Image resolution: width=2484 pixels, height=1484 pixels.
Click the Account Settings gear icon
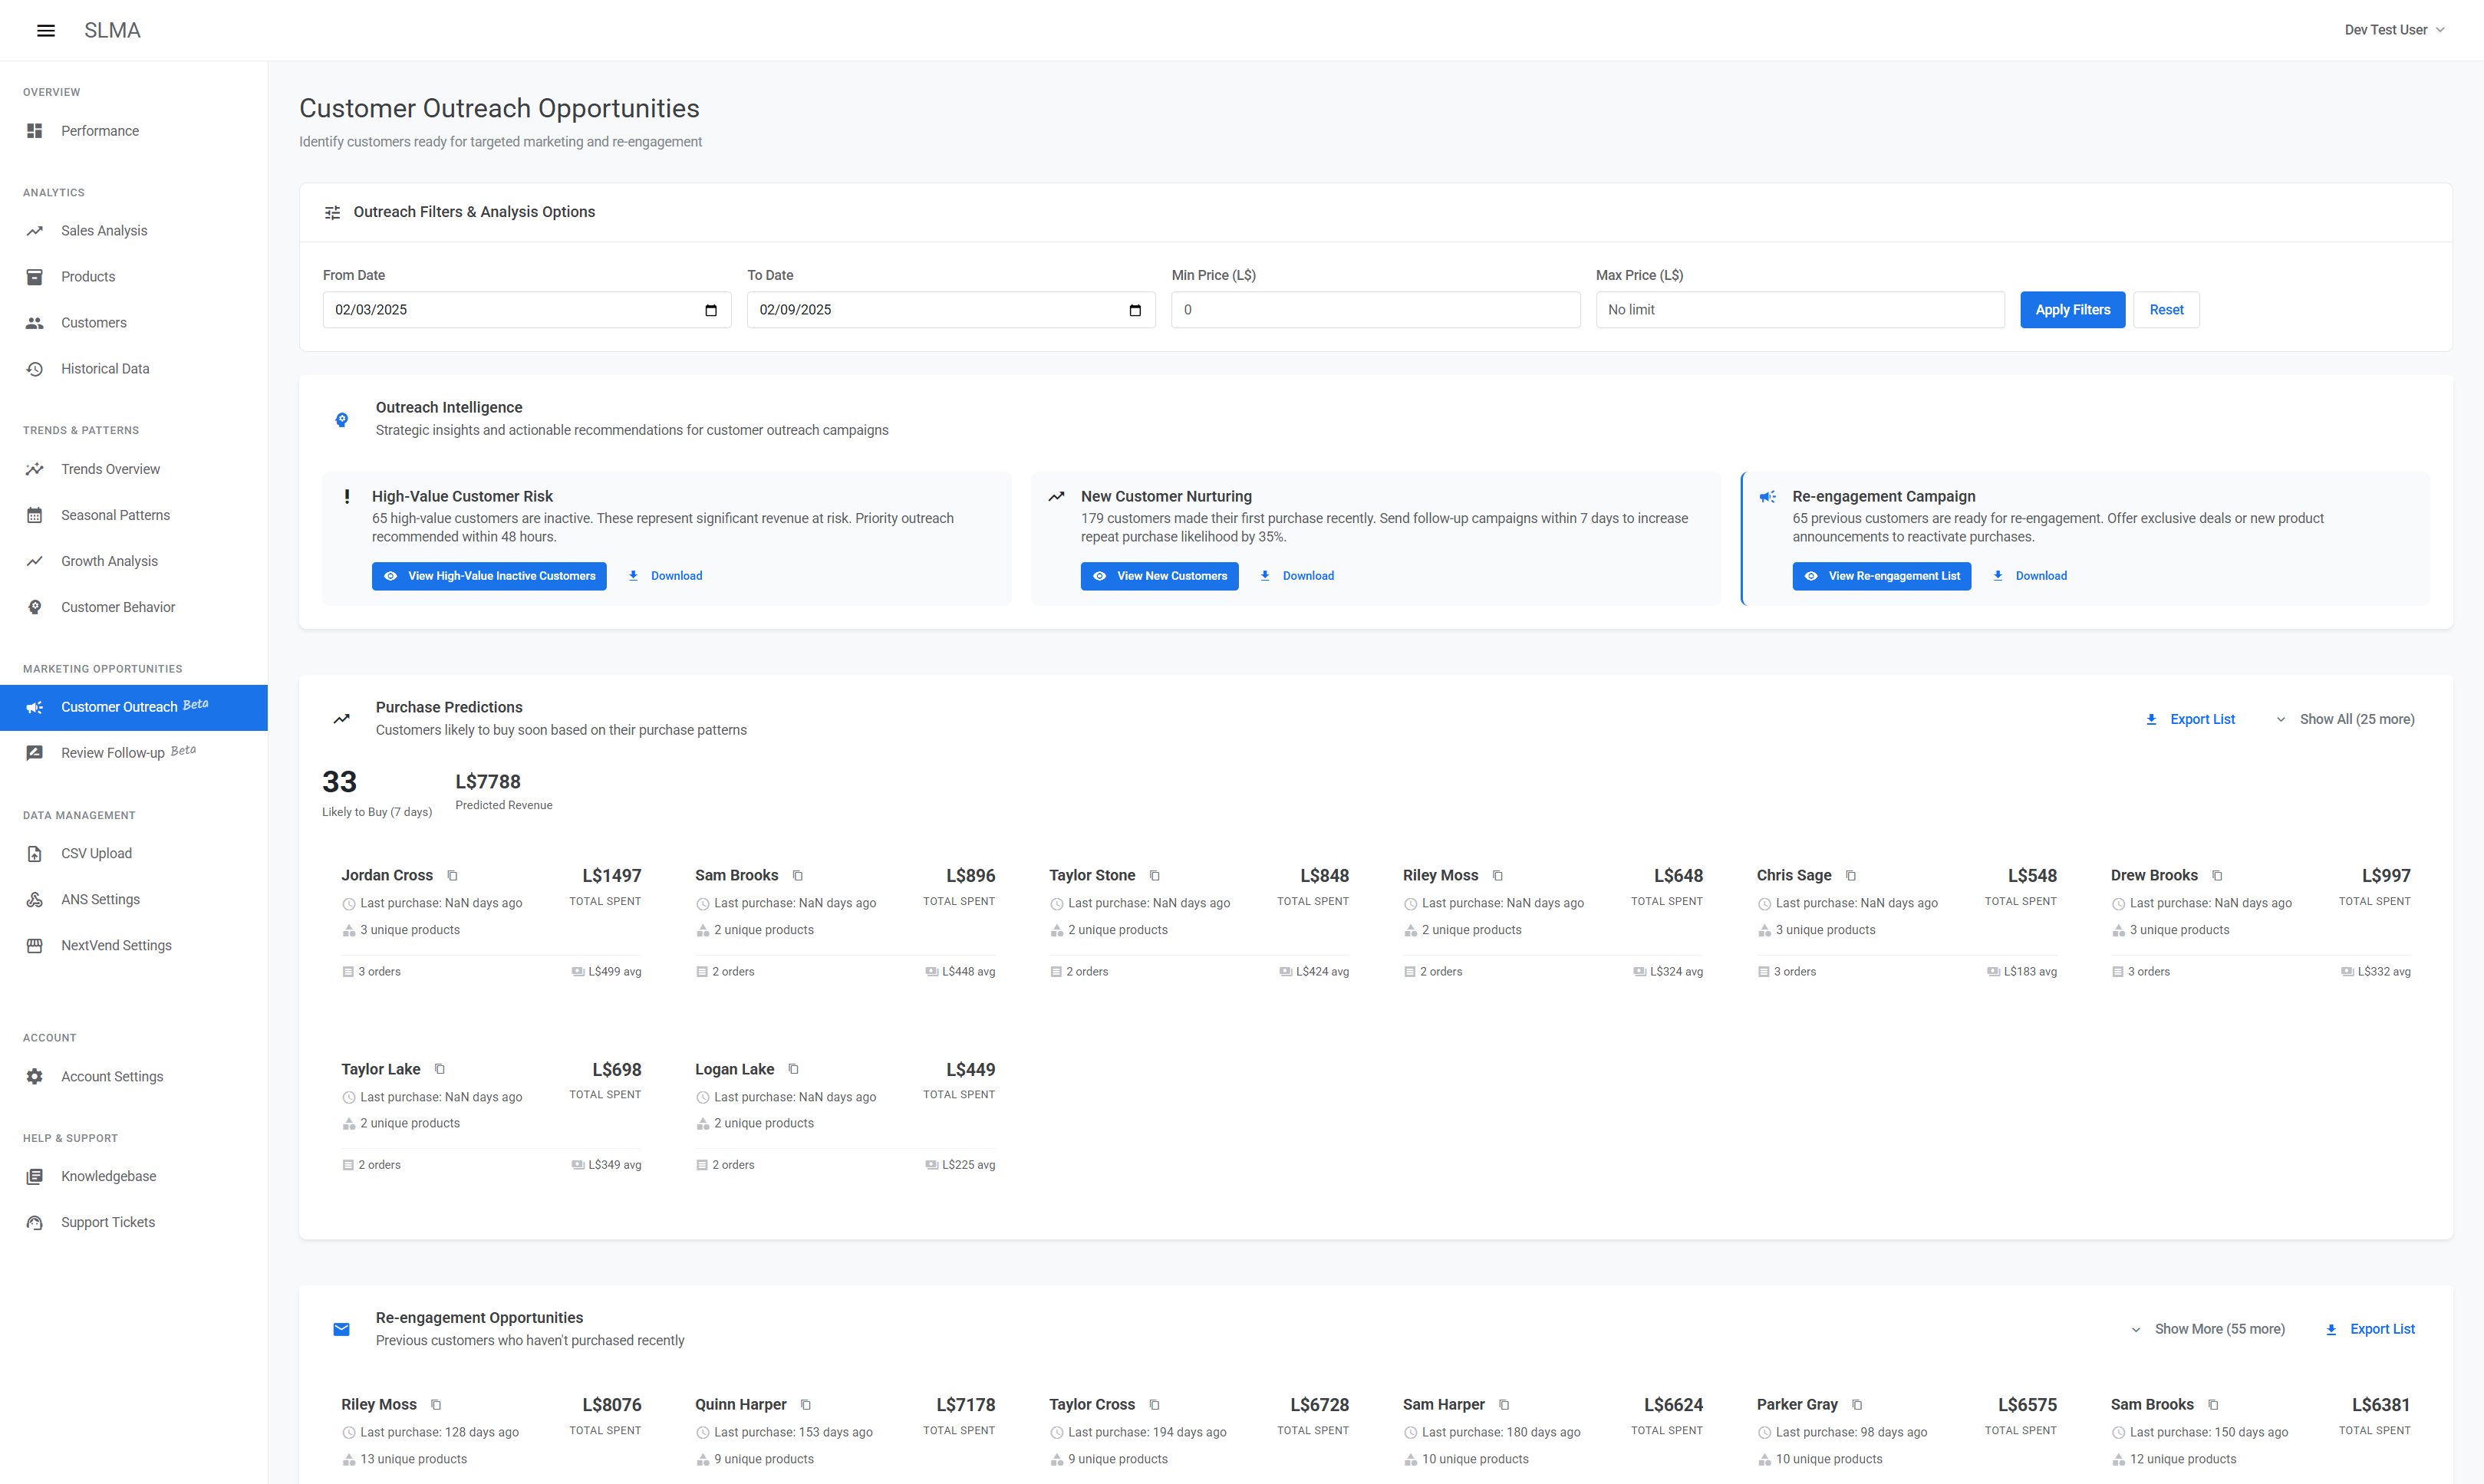click(x=35, y=1077)
